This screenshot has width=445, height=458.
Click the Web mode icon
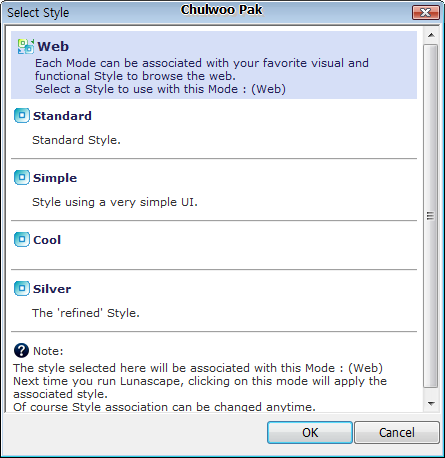click(26, 46)
